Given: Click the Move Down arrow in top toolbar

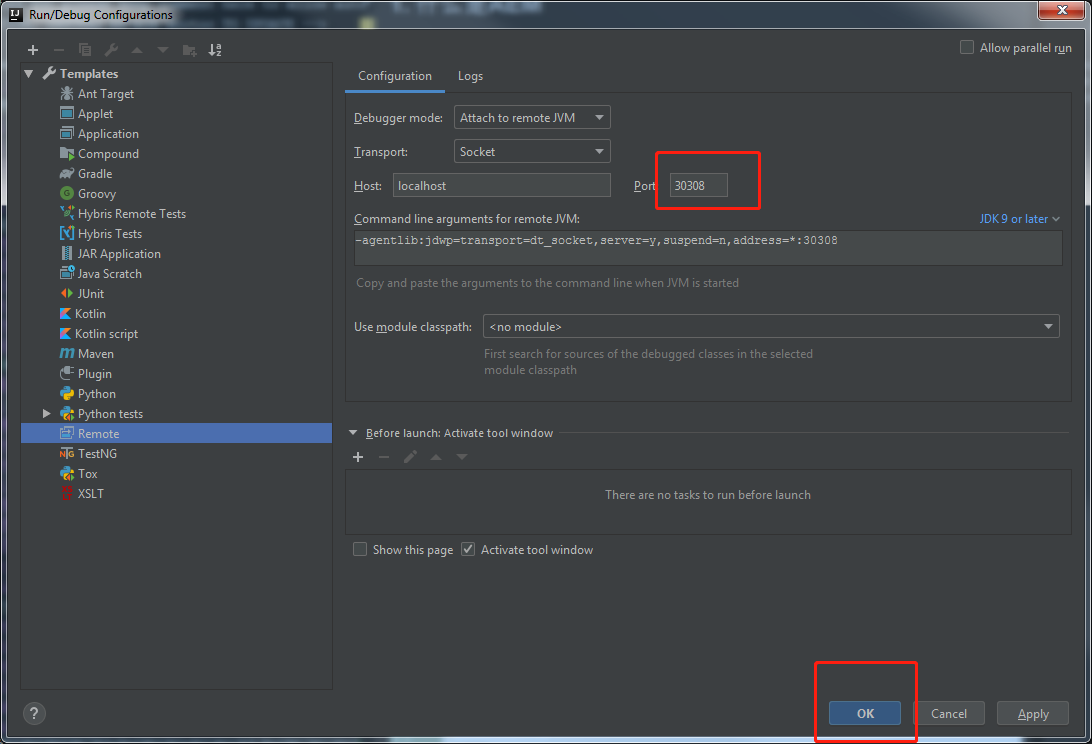Looking at the screenshot, I should point(163,49).
